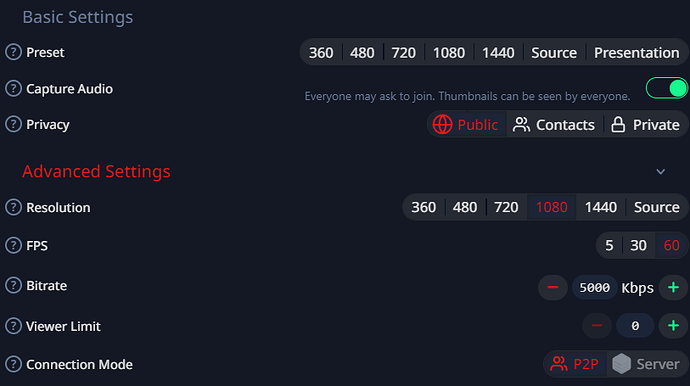Increase bitrate with the plus button
690x386 pixels.
pyautogui.click(x=673, y=288)
